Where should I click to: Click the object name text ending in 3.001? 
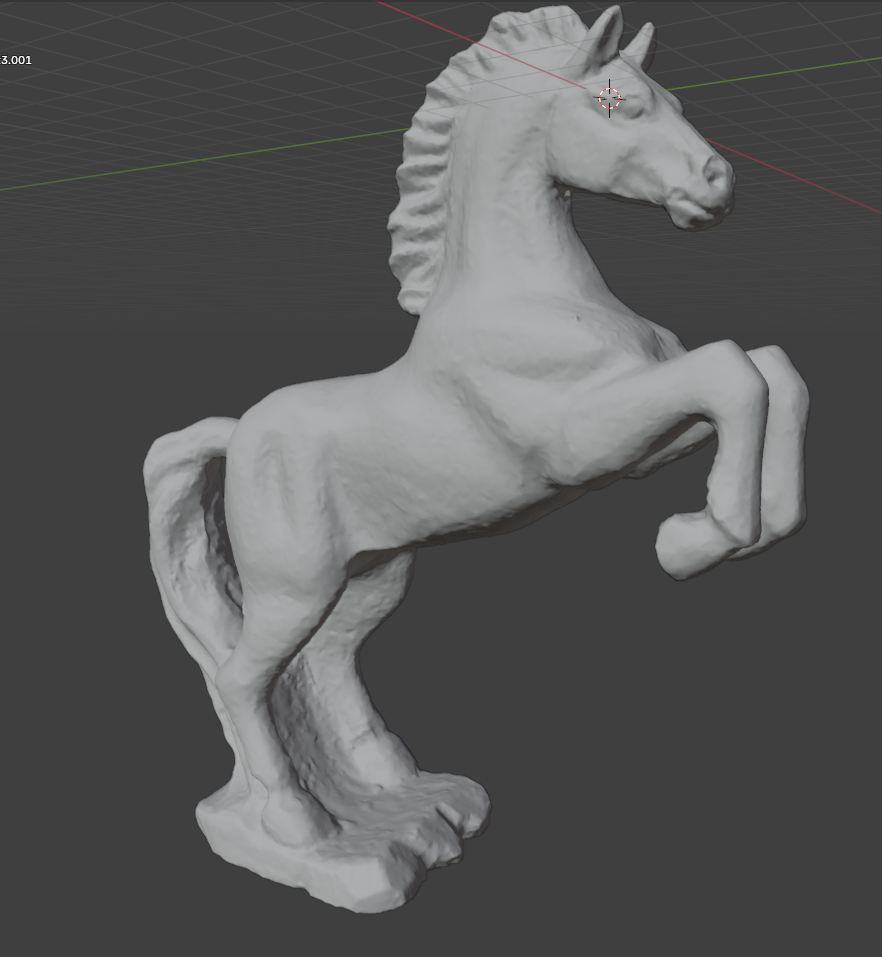[16, 60]
